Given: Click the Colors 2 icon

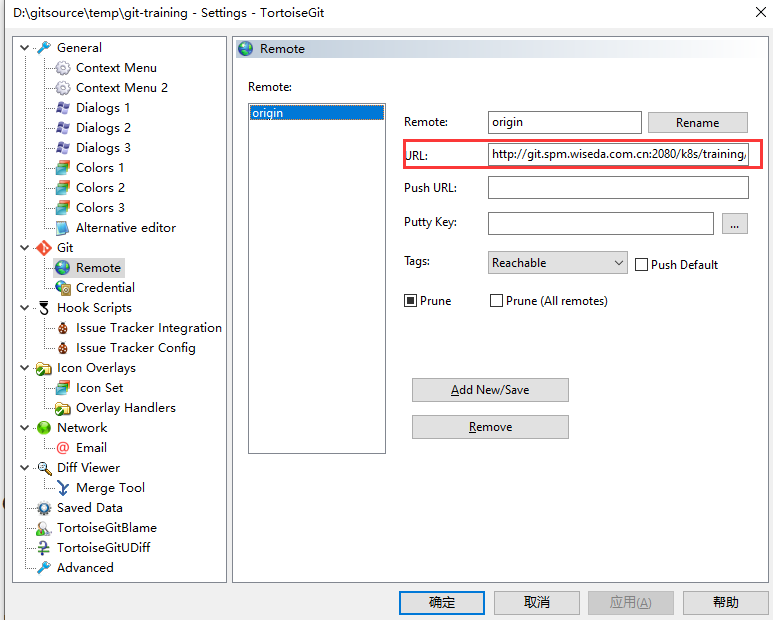Looking at the screenshot, I should pyautogui.click(x=63, y=188).
